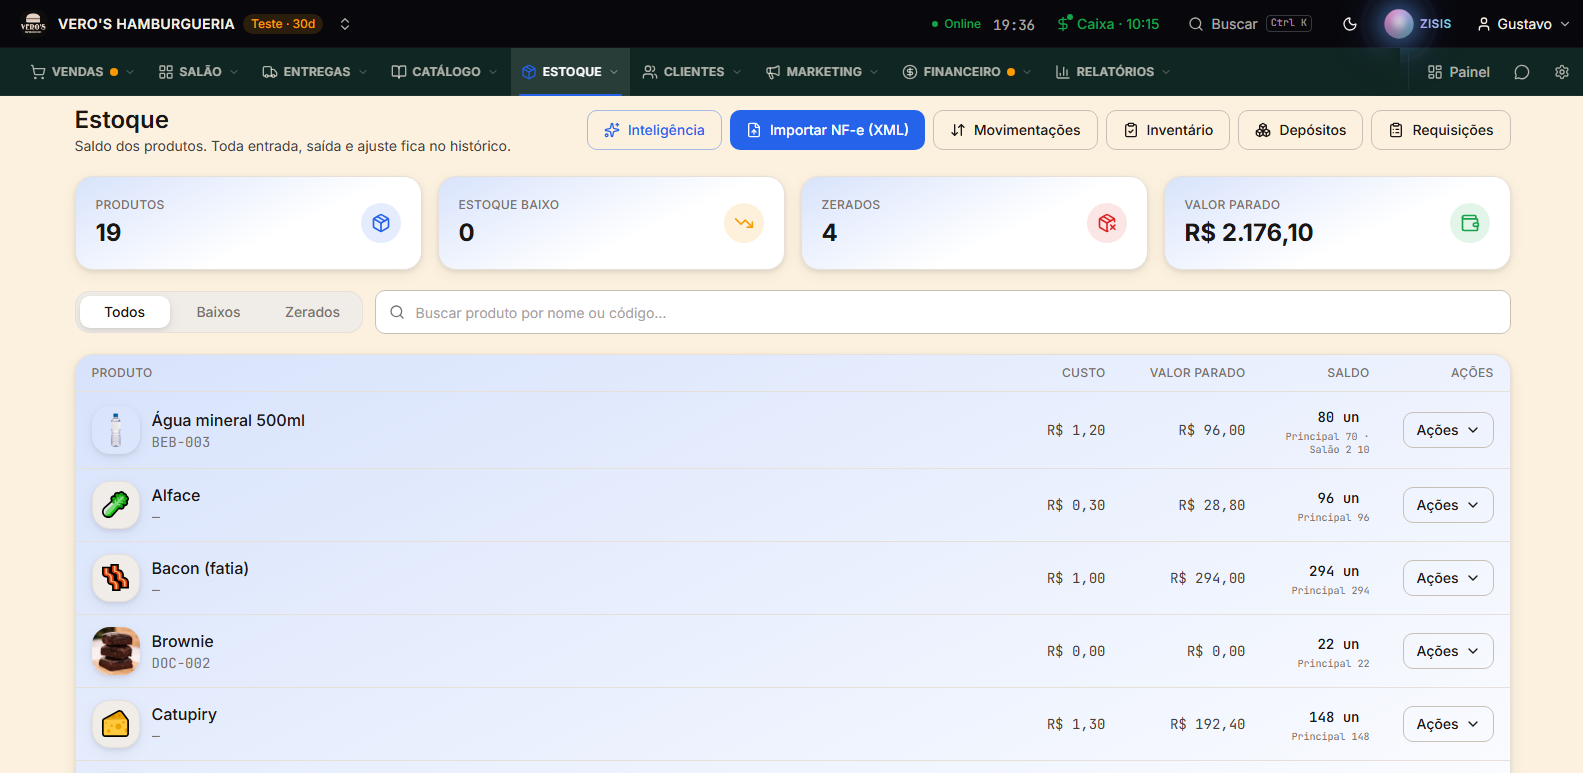Click the Painel dashboard grid icon
Viewport: 1583px width, 773px height.
[1435, 72]
